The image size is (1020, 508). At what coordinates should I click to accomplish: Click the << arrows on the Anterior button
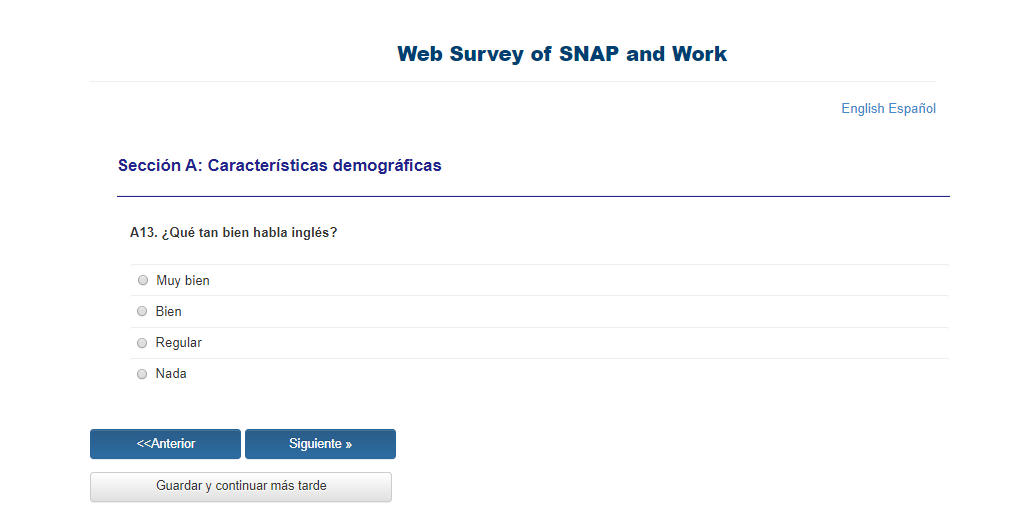click(x=143, y=444)
